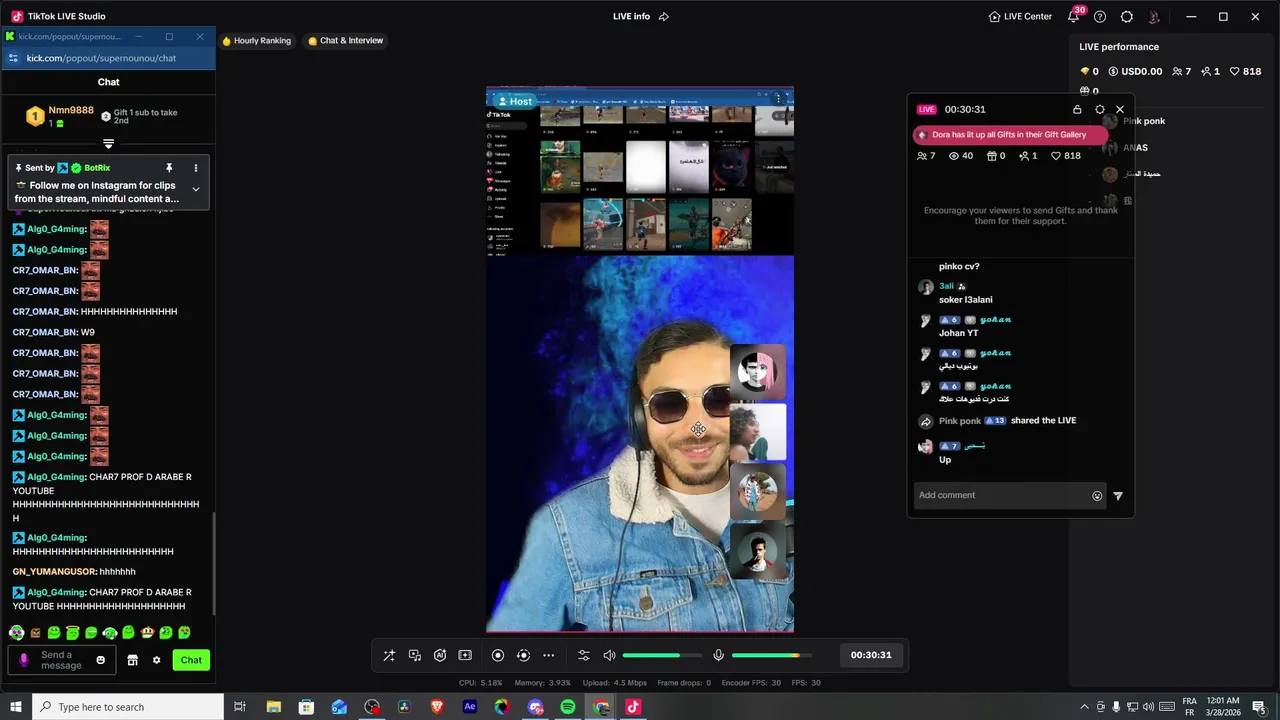Switch to Chat & Interview tab
This screenshot has height=720, width=1280.
coord(346,41)
